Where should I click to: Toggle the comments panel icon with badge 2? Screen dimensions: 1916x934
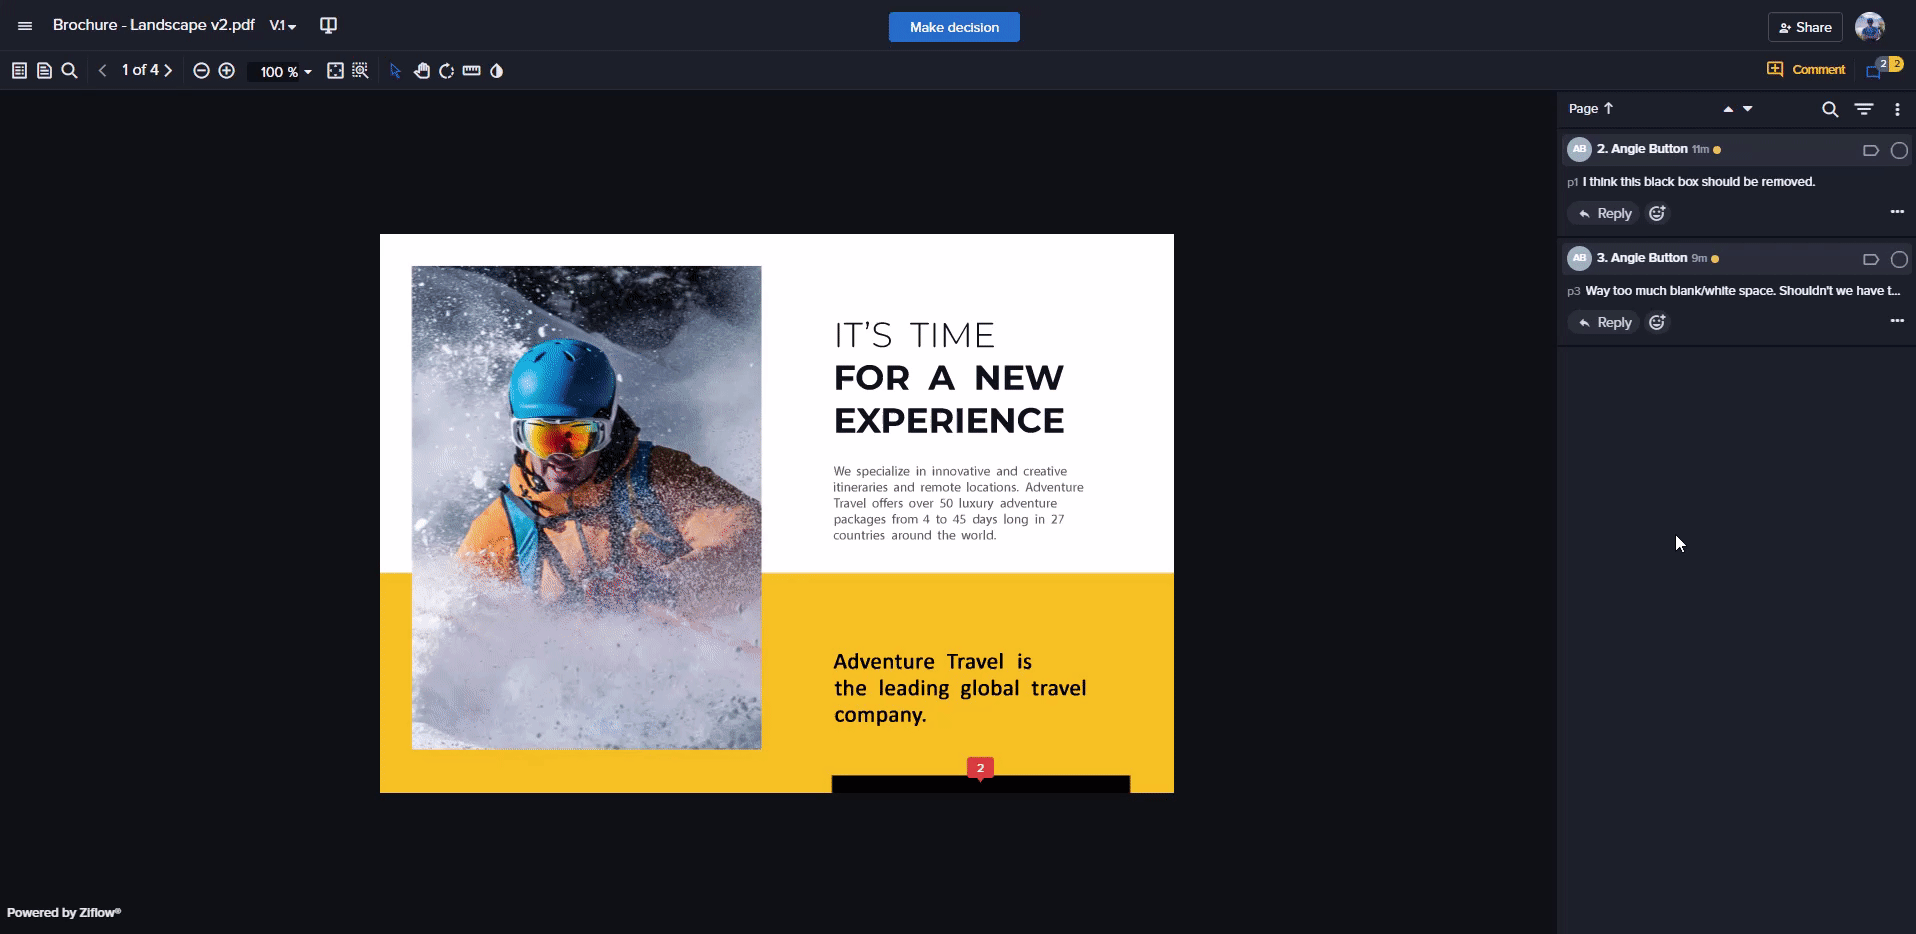coord(1883,68)
